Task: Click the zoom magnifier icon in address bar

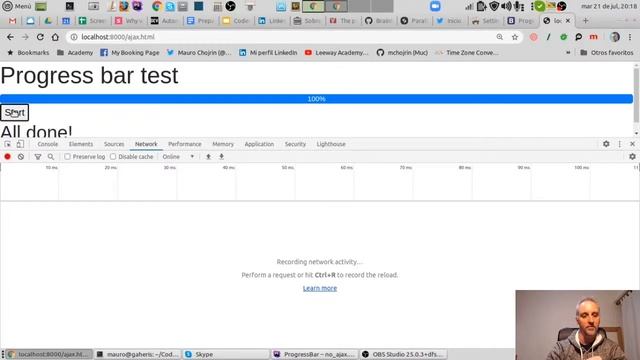Action: pyautogui.click(x=500, y=37)
